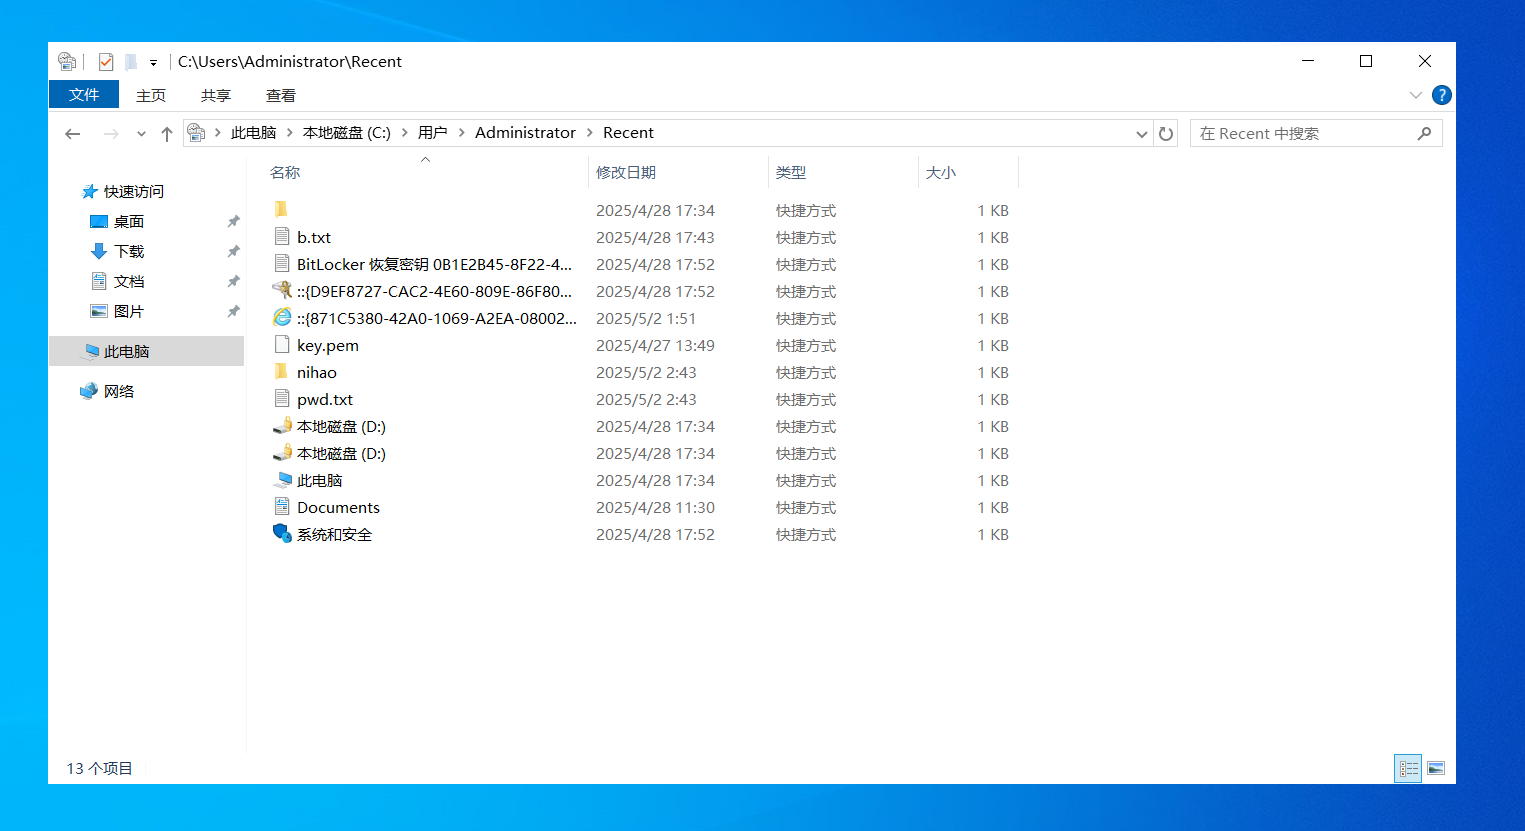
Task: Click Administrator in the breadcrumb path
Action: tap(525, 133)
